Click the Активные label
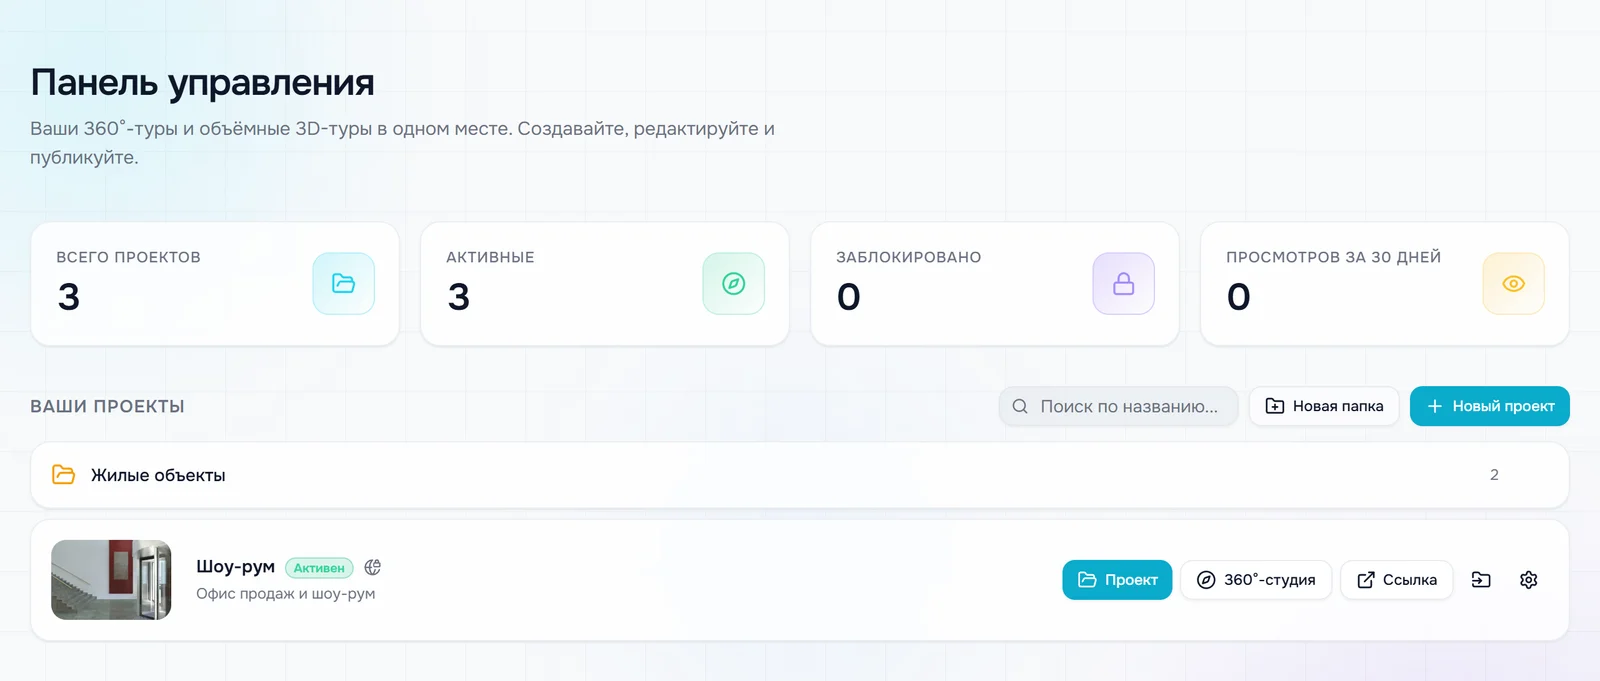This screenshot has height=681, width=1600. (x=490, y=257)
